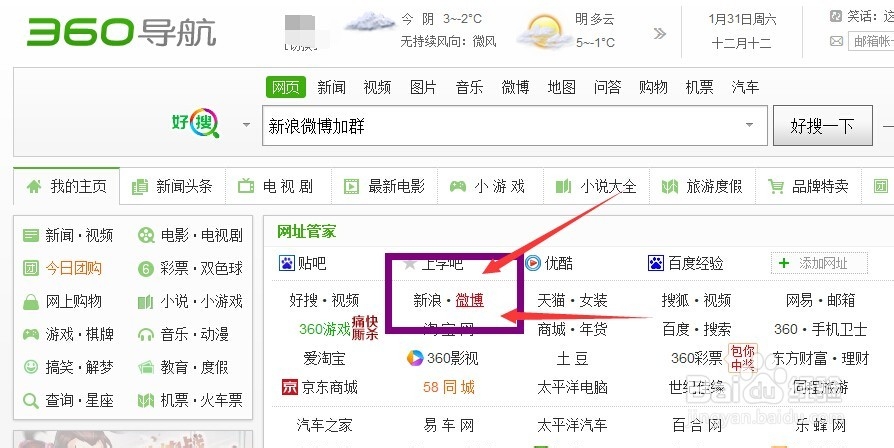894x448 pixels.
Task: Click the 邮箱帐号 input field
Action: click(x=871, y=41)
